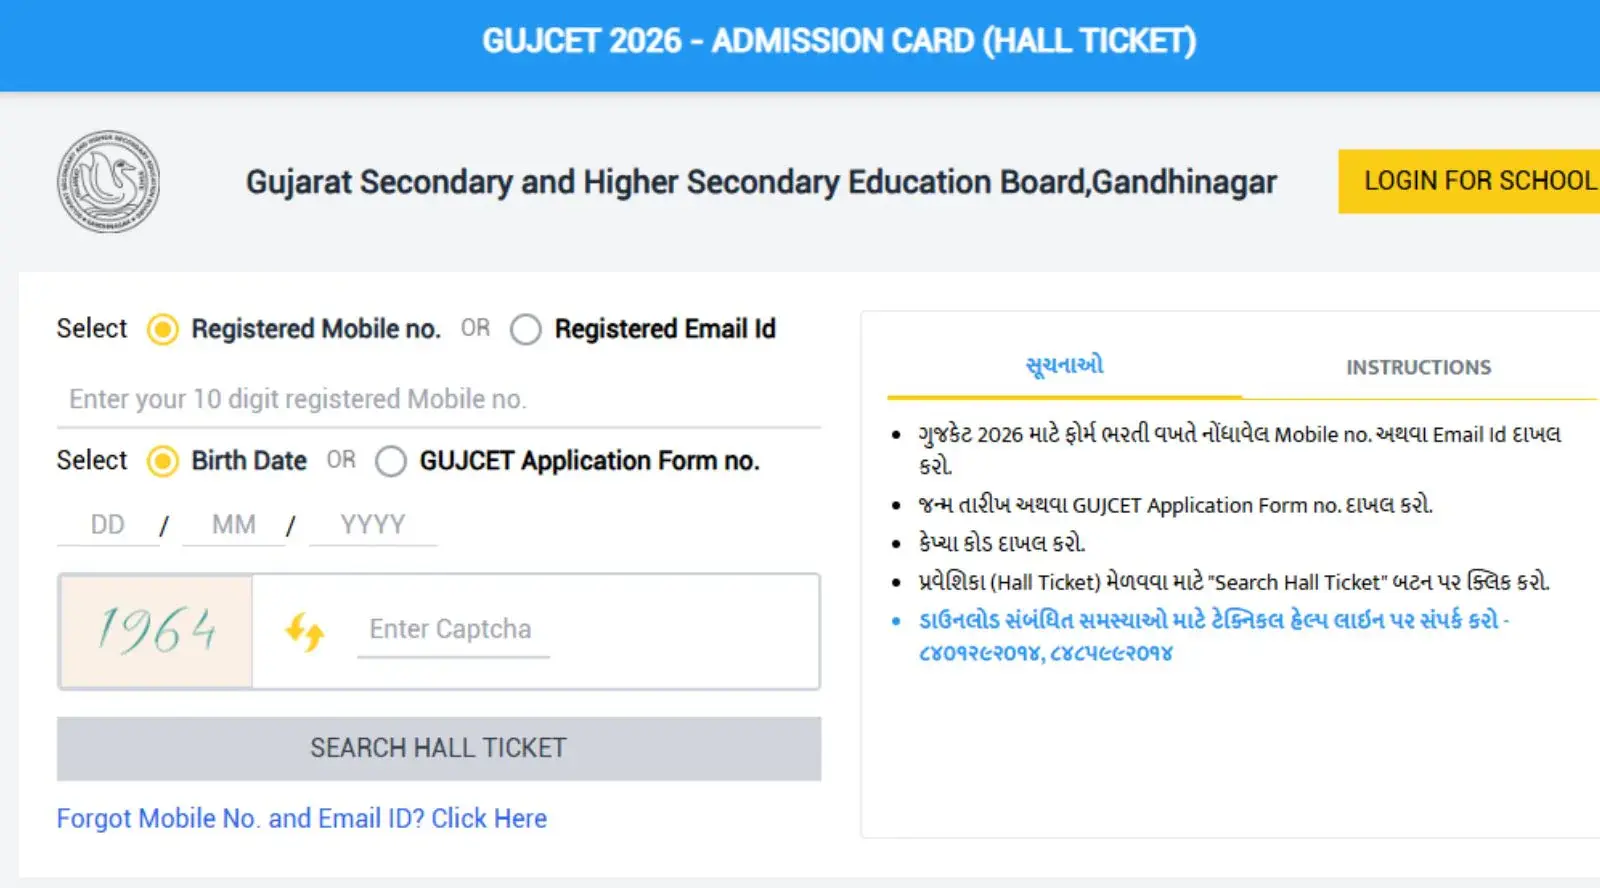Click the technical helpline numbers text
Screen dimensions: 1600x888
pyautogui.click(x=1045, y=653)
